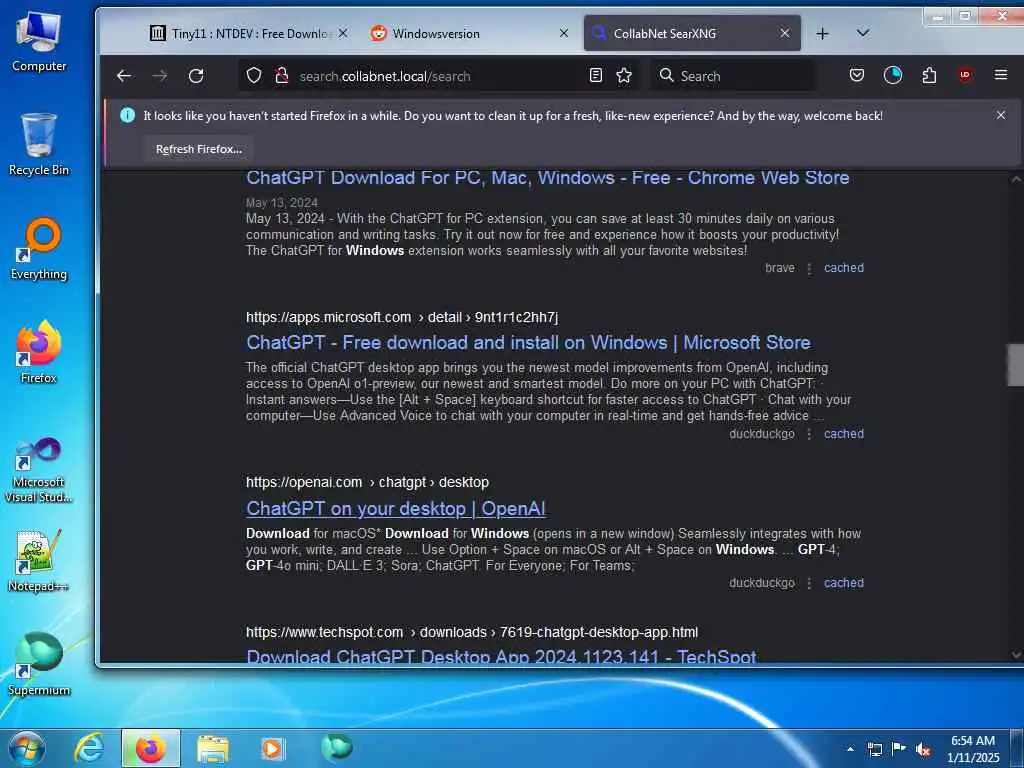This screenshot has height=768, width=1024.
Task: Expand the list all tabs chevron
Action: point(863,33)
